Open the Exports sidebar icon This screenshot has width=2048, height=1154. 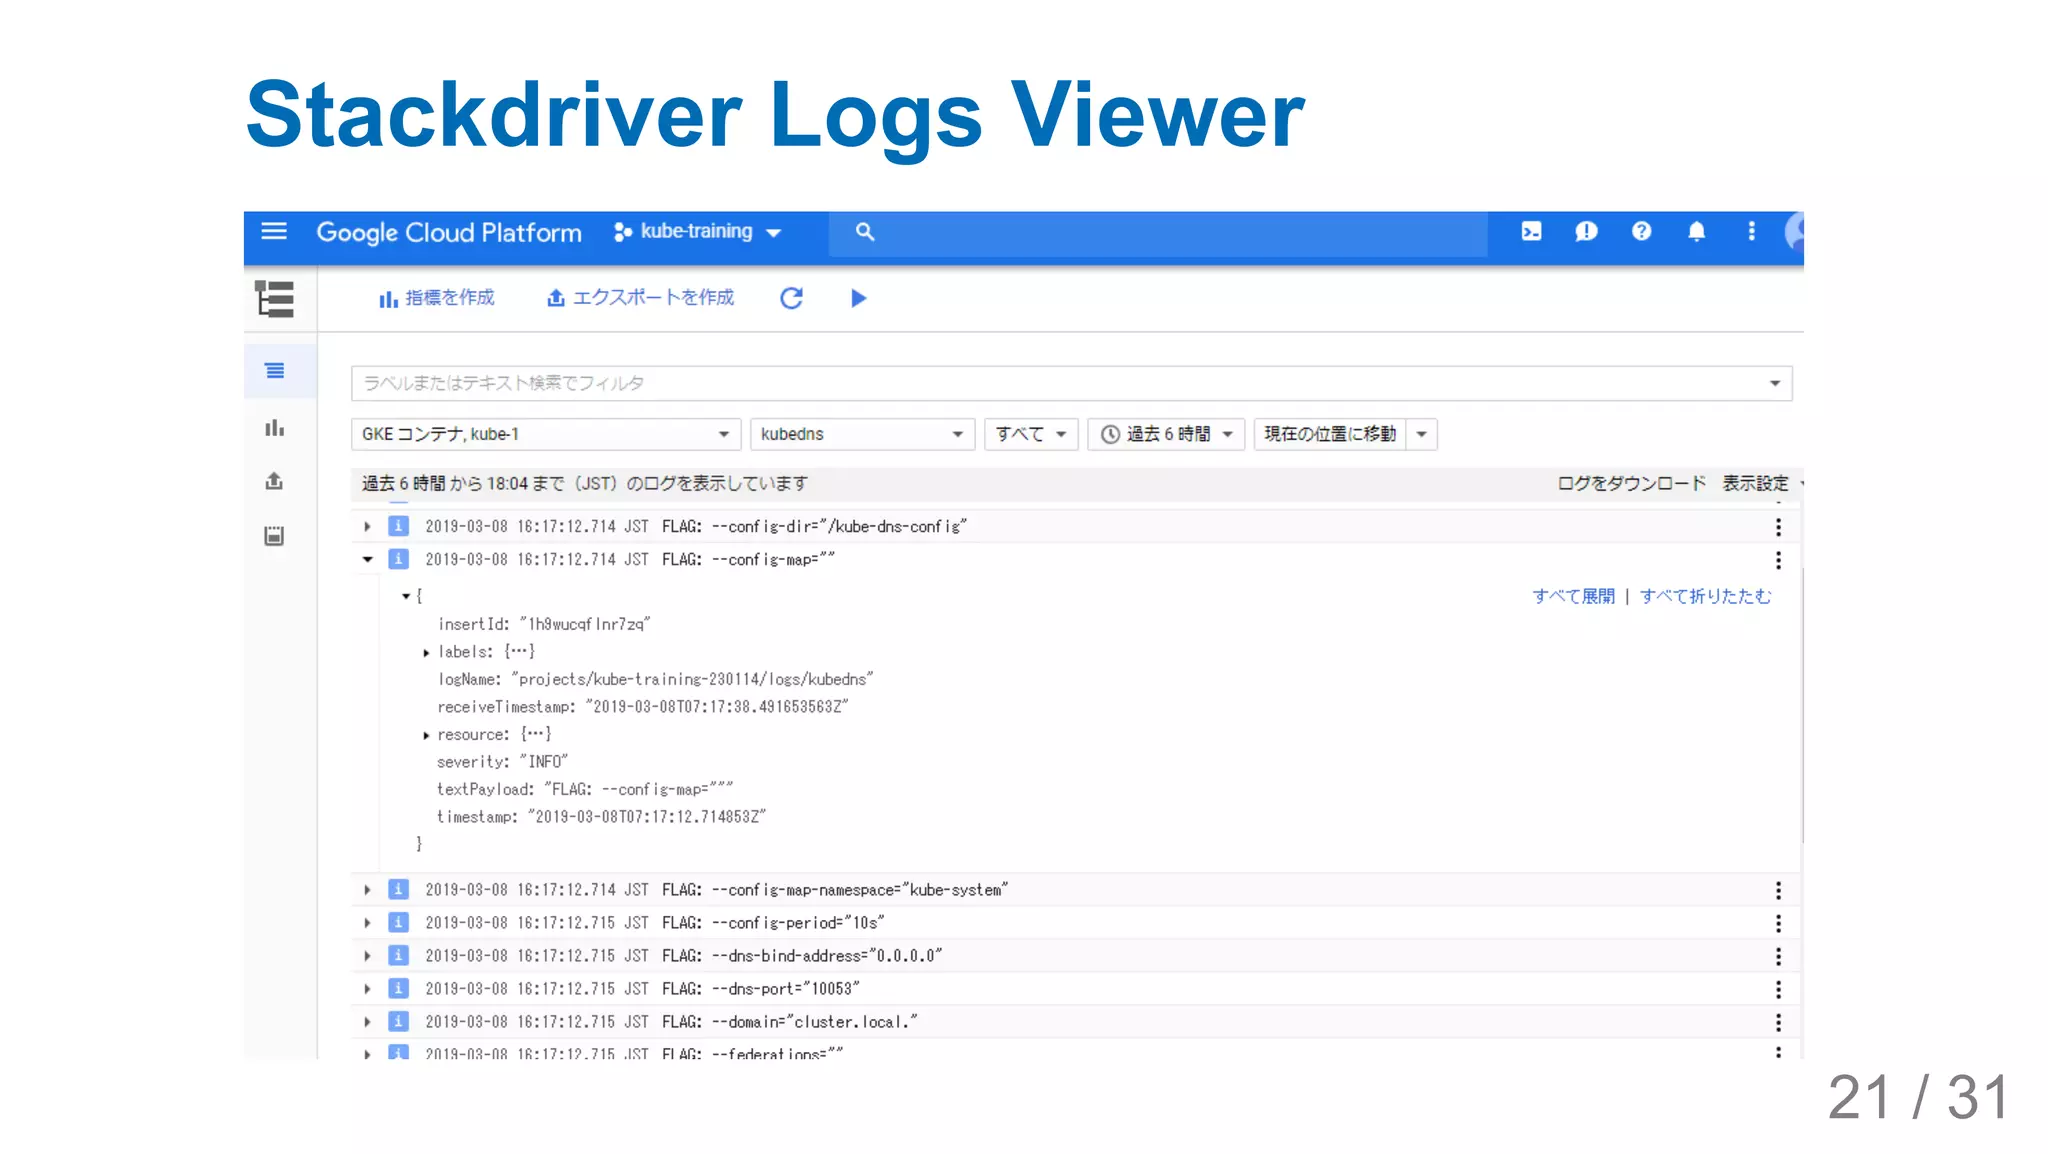[x=274, y=481]
